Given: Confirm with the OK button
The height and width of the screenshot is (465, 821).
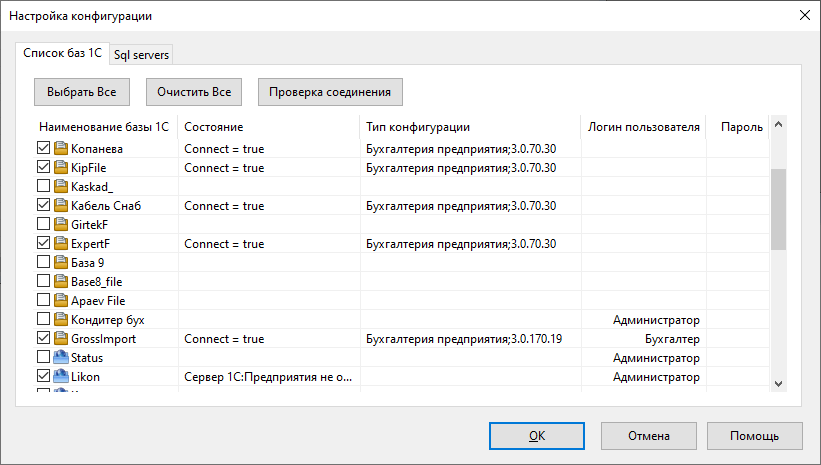Looking at the screenshot, I should coord(537,436).
